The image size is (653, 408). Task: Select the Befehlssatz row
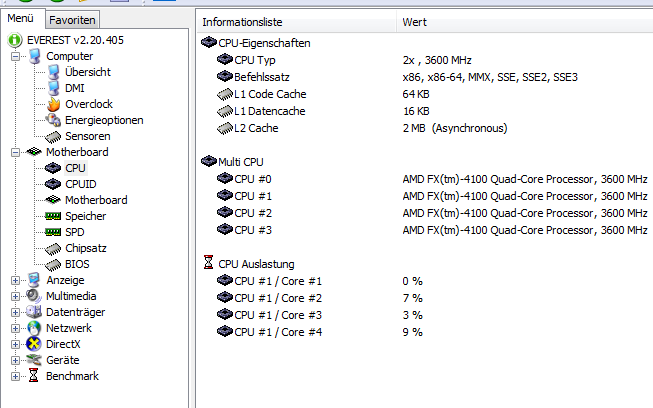425,77
